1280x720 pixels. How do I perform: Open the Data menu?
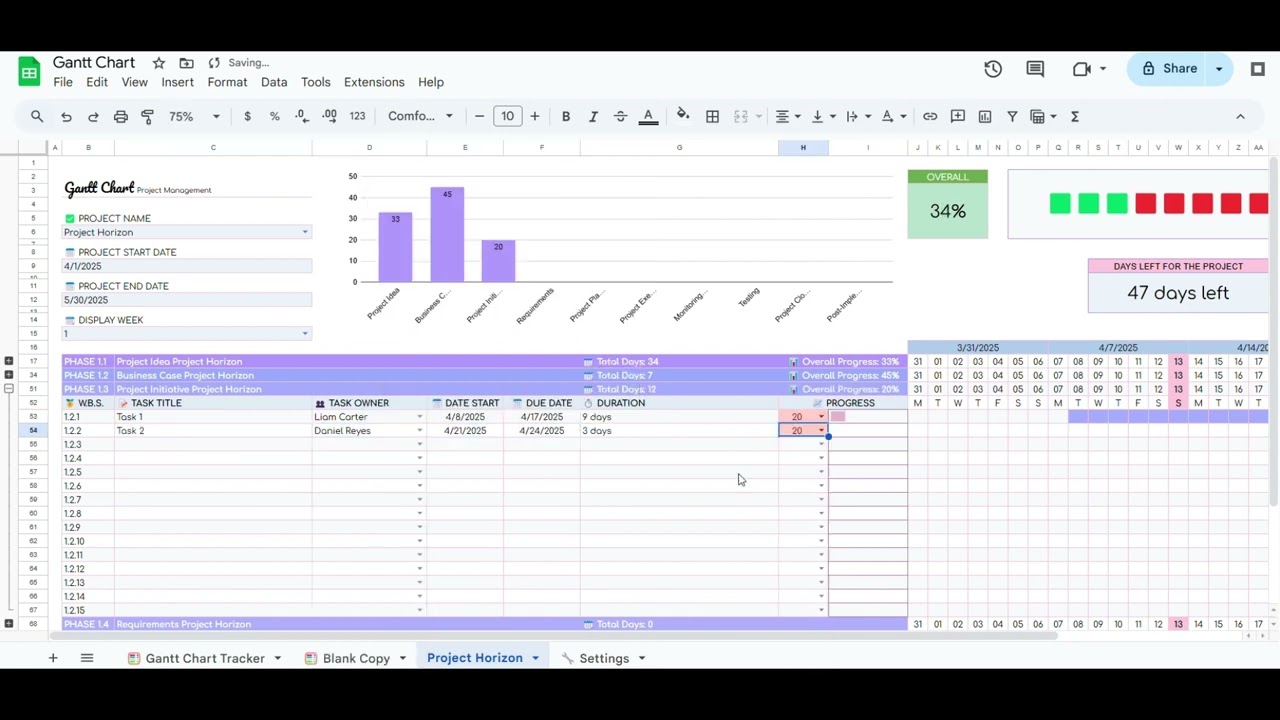pos(274,82)
